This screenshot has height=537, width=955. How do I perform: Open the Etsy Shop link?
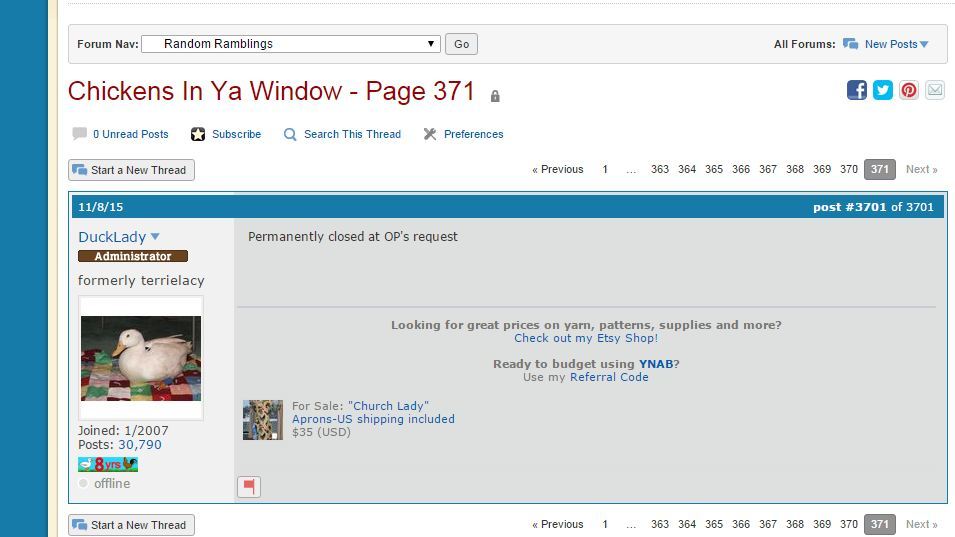tap(586, 338)
